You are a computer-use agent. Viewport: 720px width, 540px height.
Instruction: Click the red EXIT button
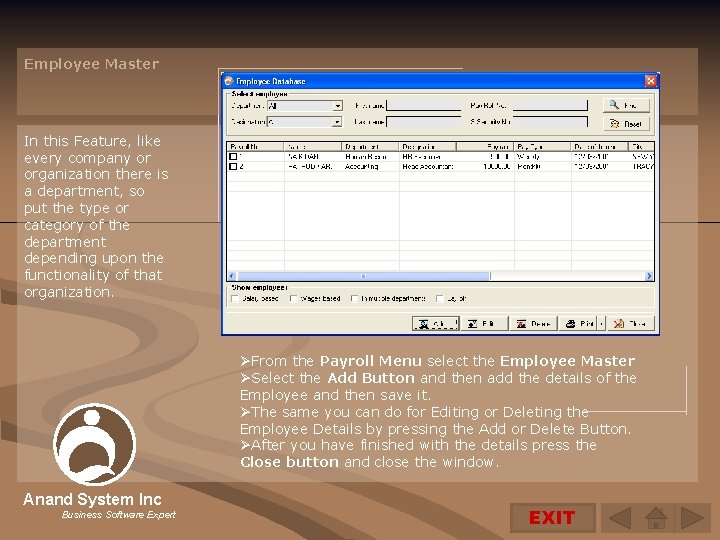pos(552,518)
